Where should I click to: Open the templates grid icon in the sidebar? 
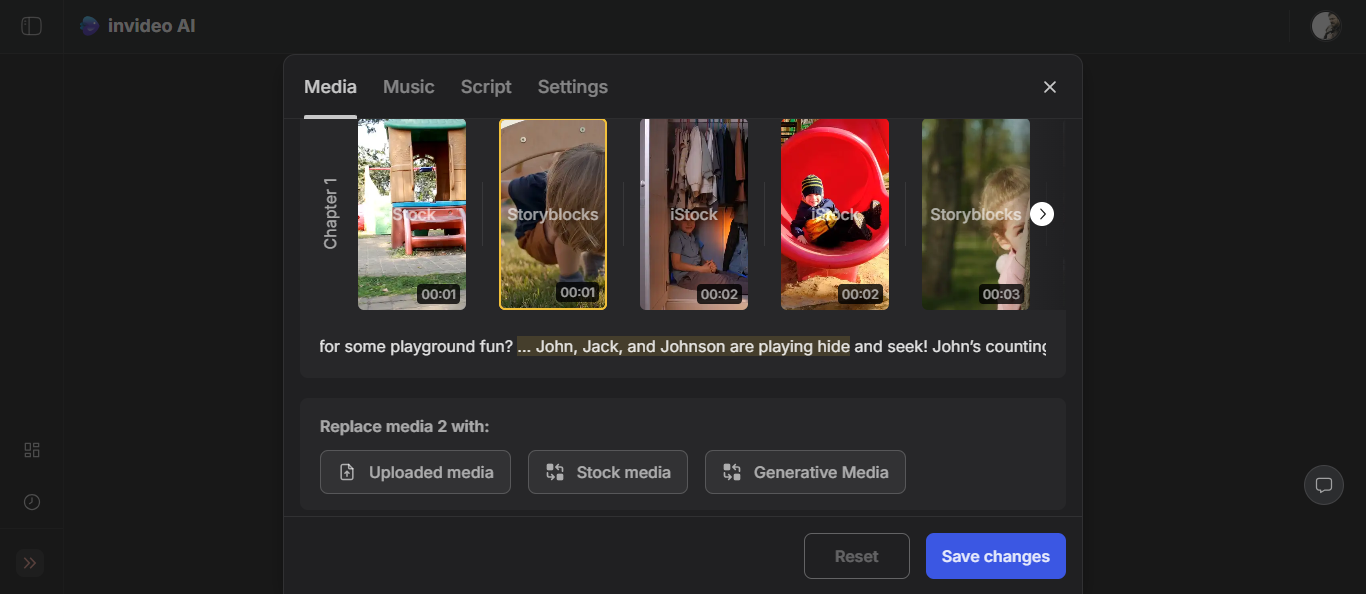[31, 450]
